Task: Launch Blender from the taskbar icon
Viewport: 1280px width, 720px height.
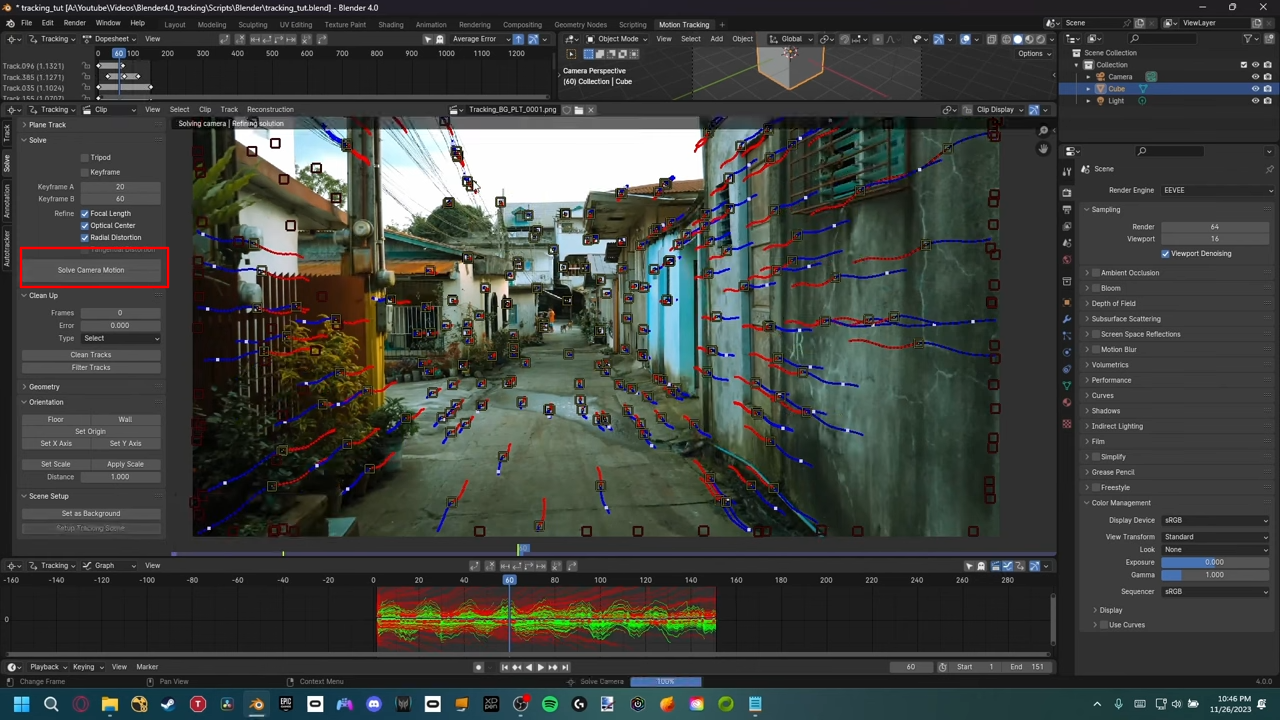Action: click(257, 704)
